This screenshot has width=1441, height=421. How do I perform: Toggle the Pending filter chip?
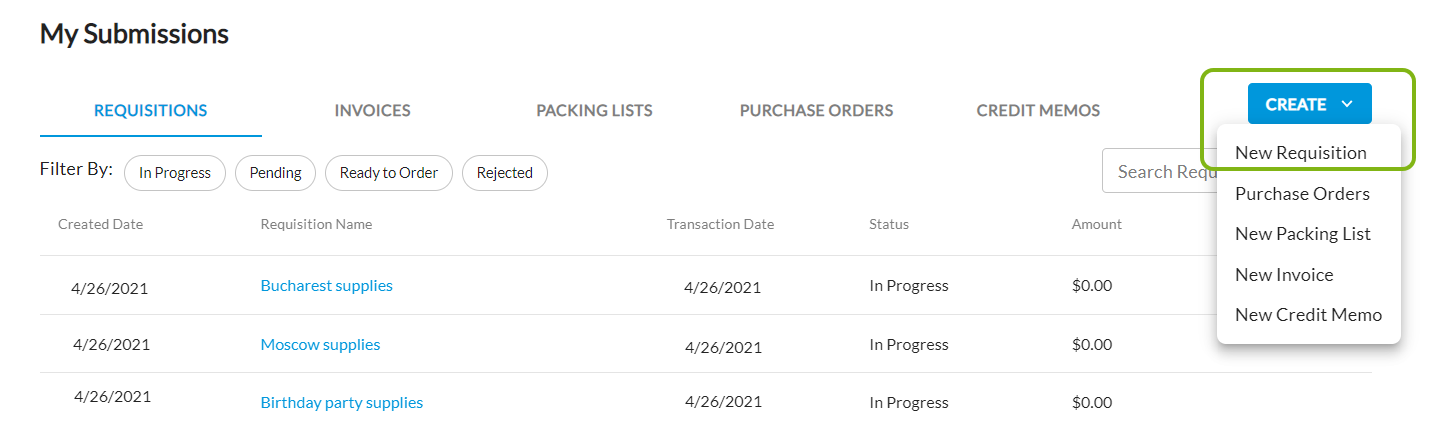275,173
